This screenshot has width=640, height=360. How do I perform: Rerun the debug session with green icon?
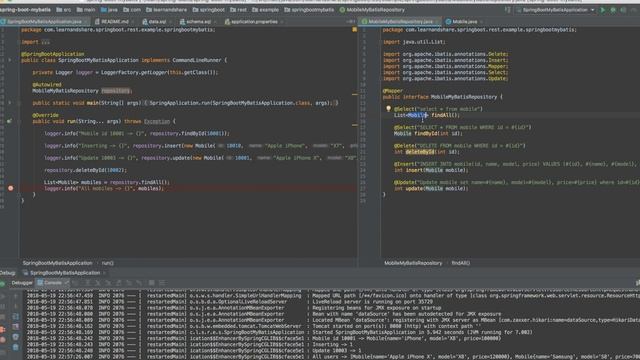pos(3,283)
